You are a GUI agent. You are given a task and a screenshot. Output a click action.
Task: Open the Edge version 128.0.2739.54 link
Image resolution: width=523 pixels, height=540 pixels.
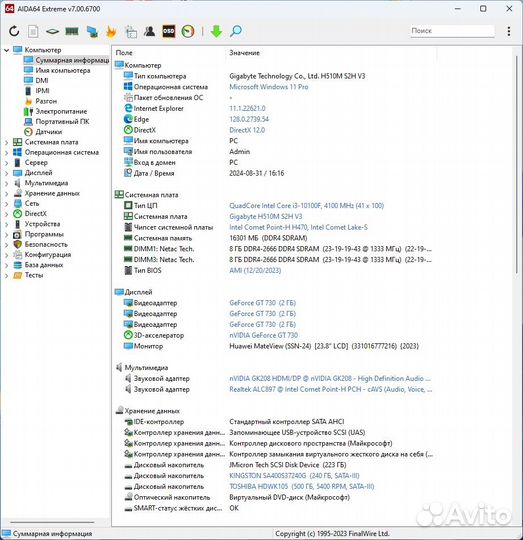(249, 120)
